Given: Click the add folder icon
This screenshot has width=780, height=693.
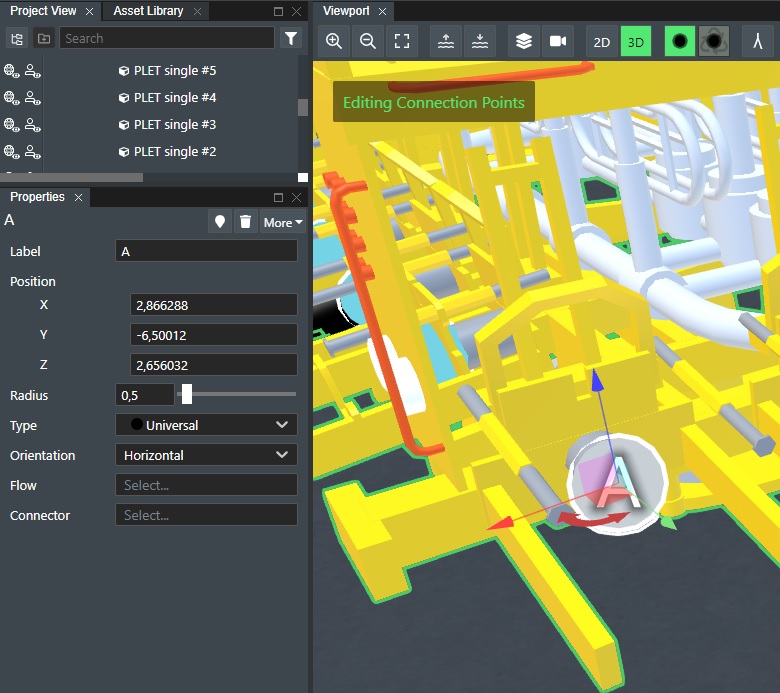Looking at the screenshot, I should tap(44, 38).
